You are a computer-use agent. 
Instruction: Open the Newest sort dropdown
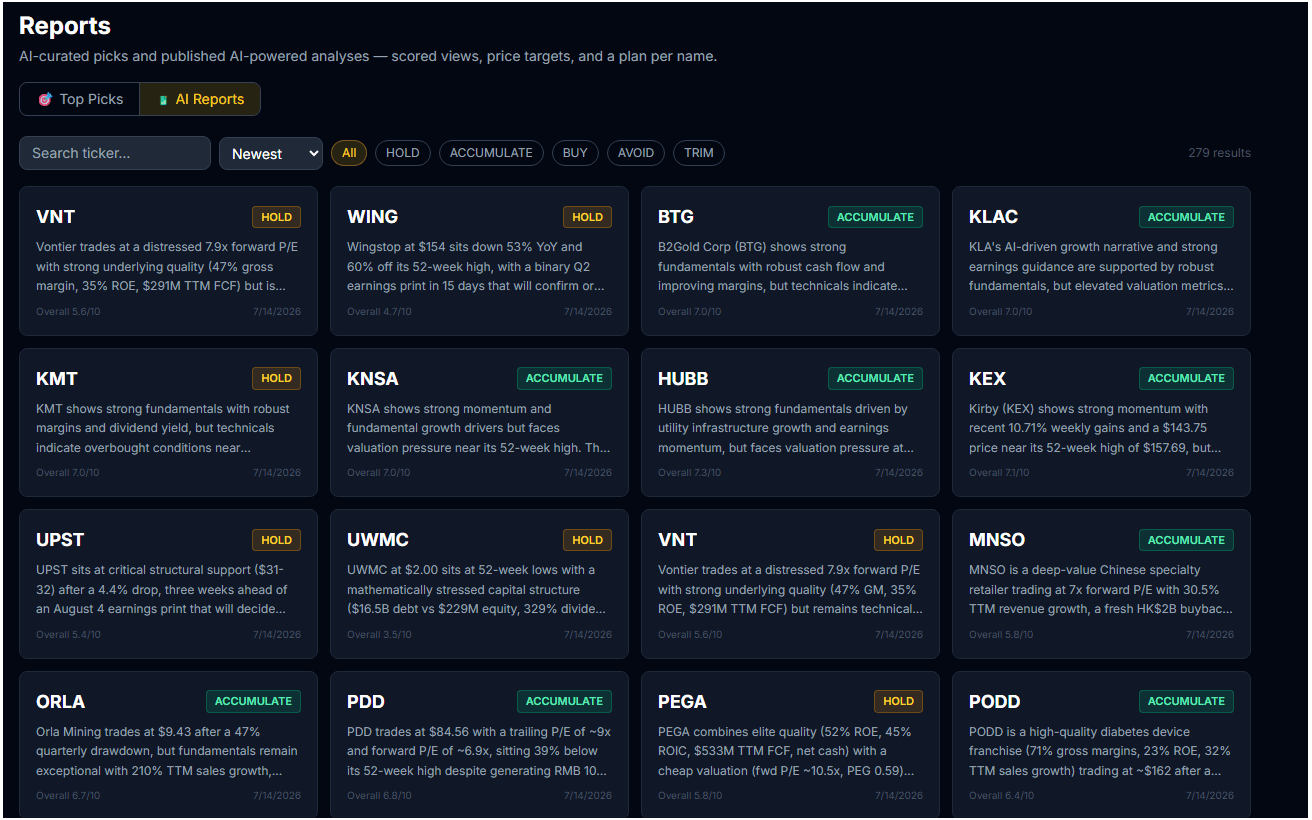pos(271,153)
